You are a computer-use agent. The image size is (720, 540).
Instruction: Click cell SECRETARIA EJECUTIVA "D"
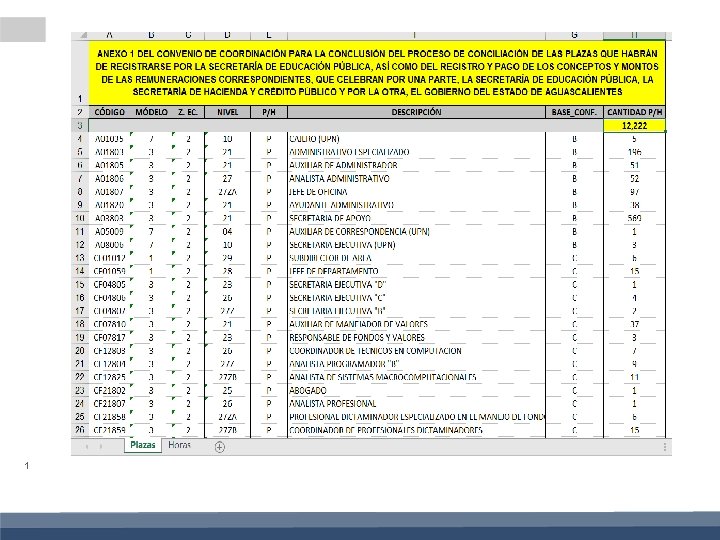416,285
